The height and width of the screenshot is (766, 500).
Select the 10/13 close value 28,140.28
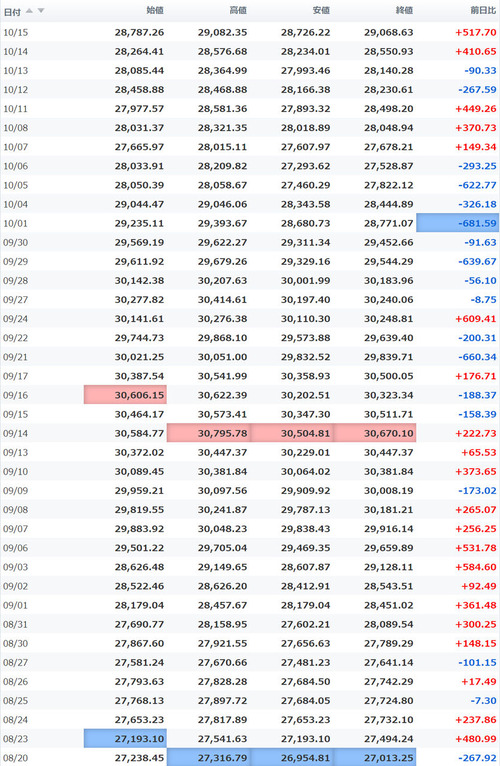389,71
